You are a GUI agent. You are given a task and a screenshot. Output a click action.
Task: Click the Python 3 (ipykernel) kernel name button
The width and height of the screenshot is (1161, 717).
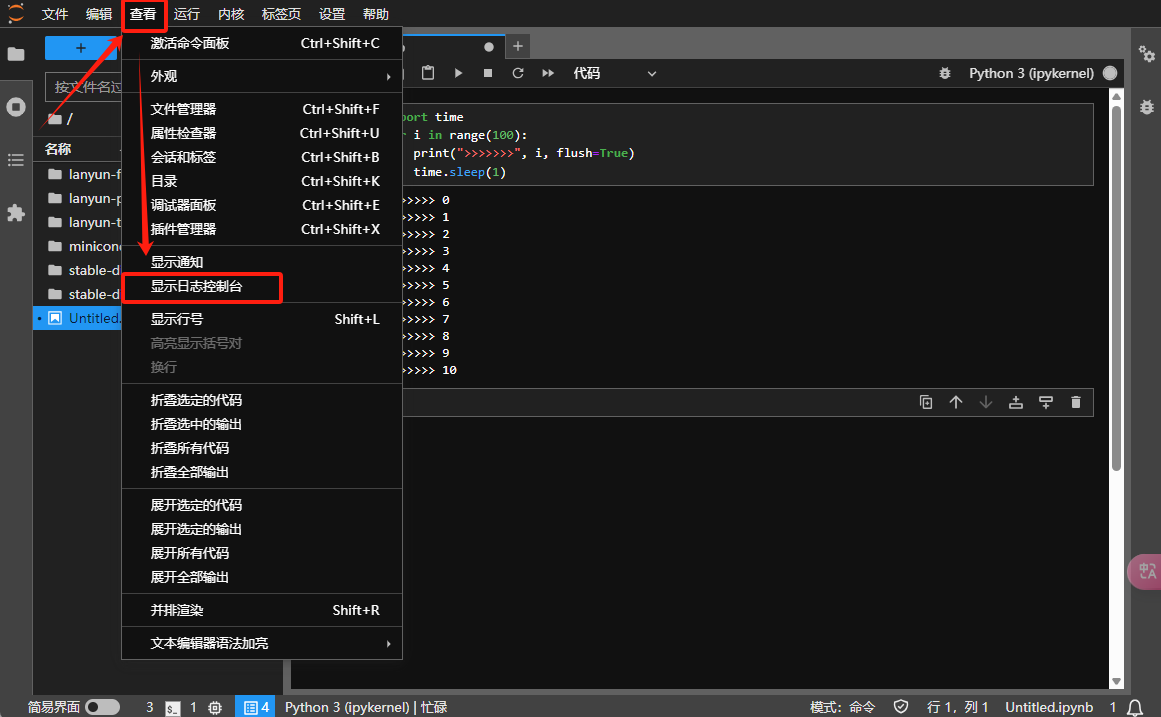tap(1030, 73)
